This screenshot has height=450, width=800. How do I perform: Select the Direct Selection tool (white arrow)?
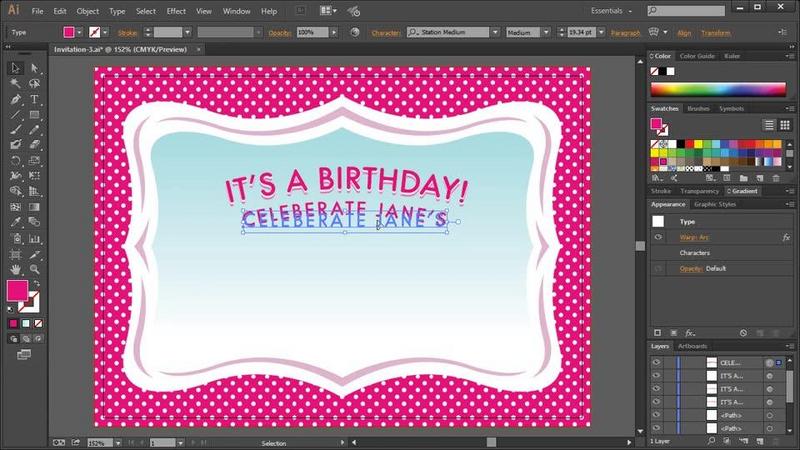34,68
